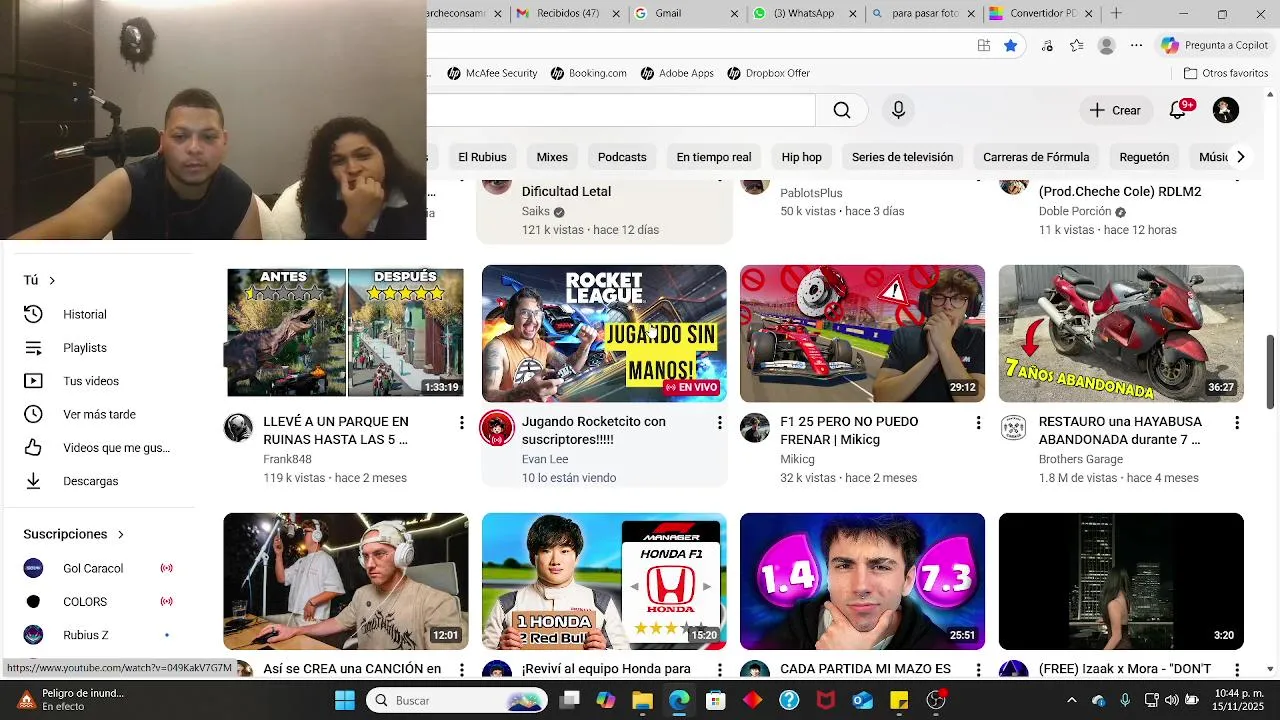Open the Honda F1 Manager thumbnail
Screen dimensions: 1280x720
tap(604, 581)
